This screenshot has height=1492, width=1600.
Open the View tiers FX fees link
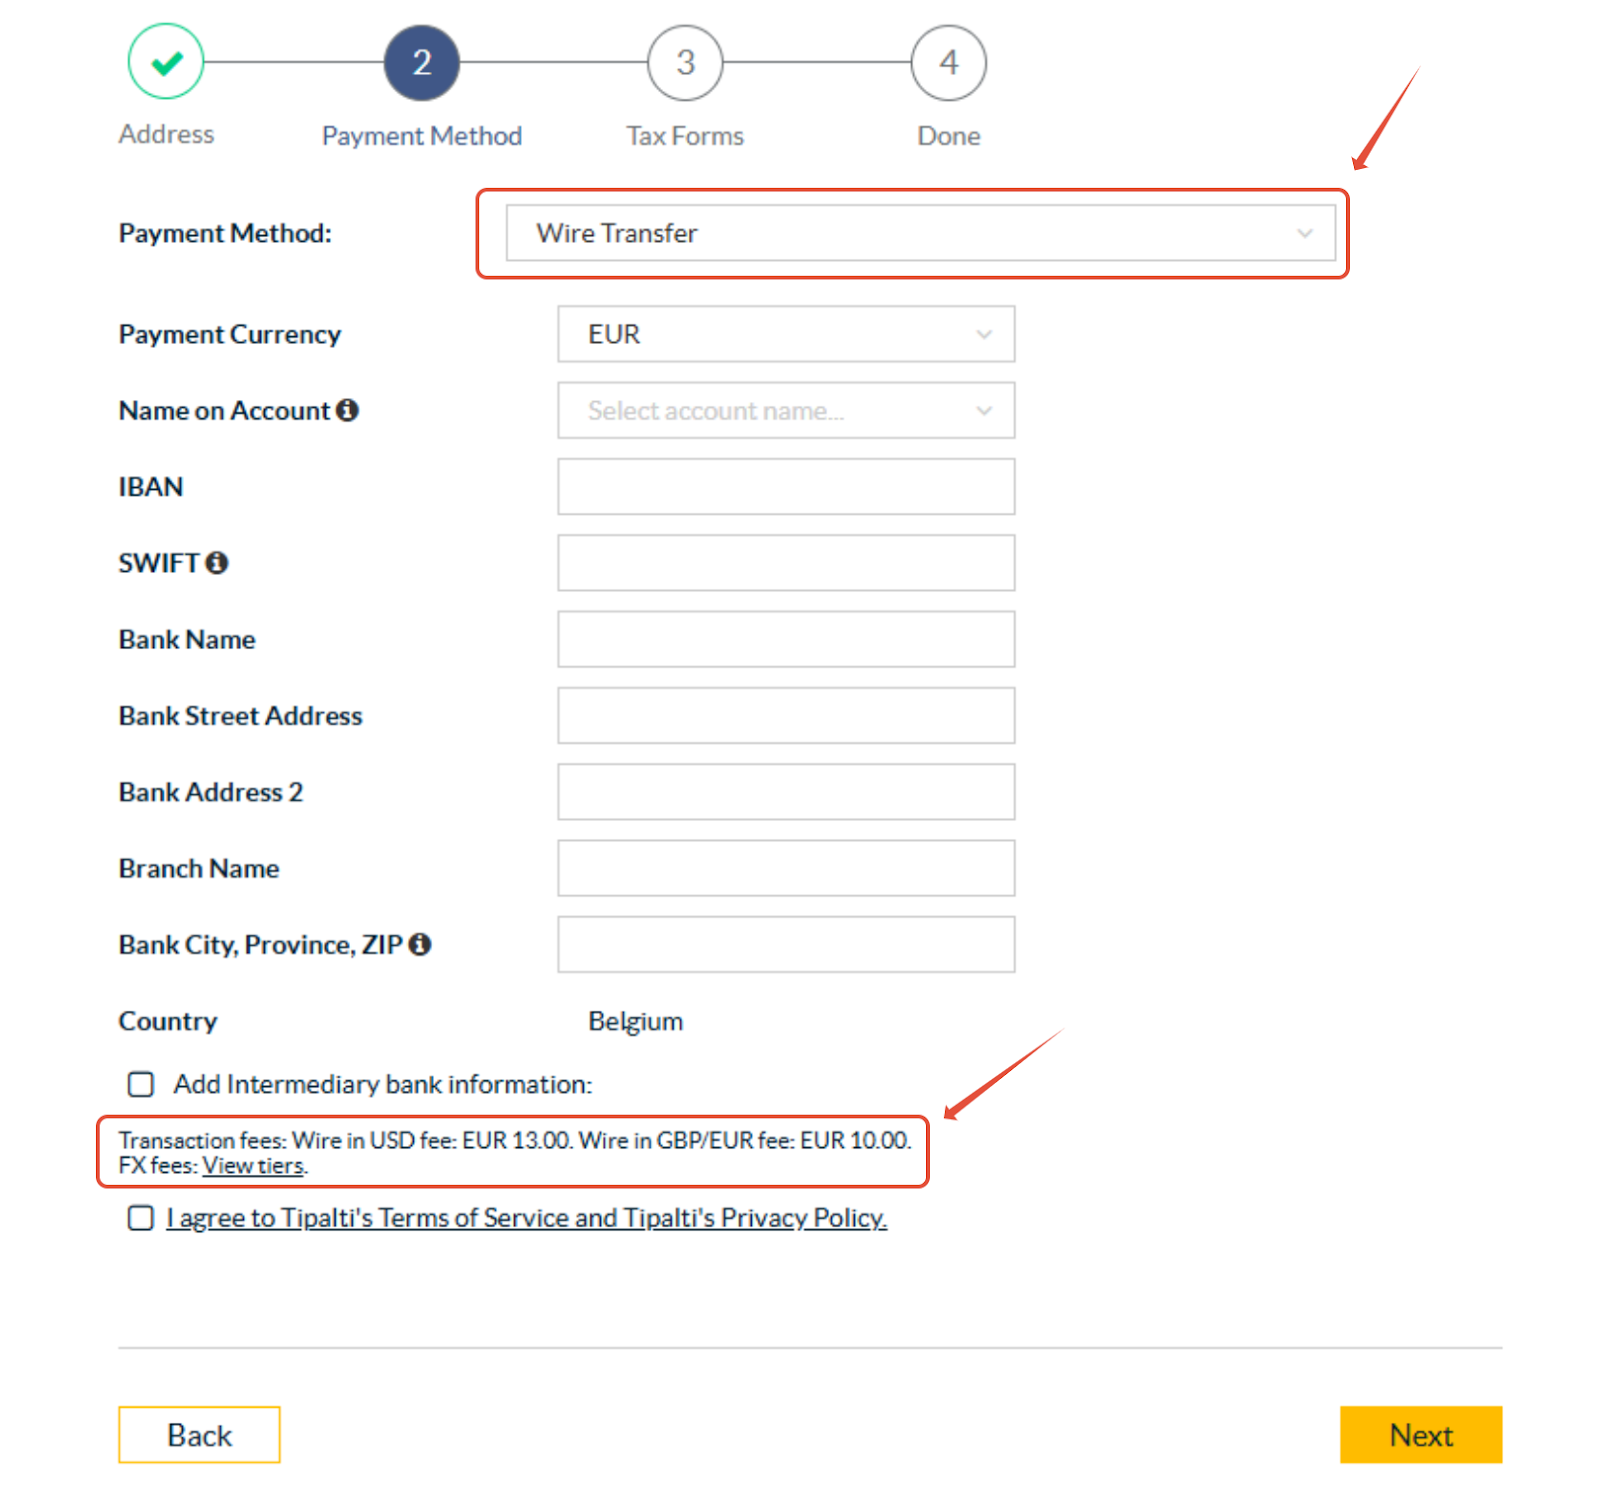(x=253, y=1166)
